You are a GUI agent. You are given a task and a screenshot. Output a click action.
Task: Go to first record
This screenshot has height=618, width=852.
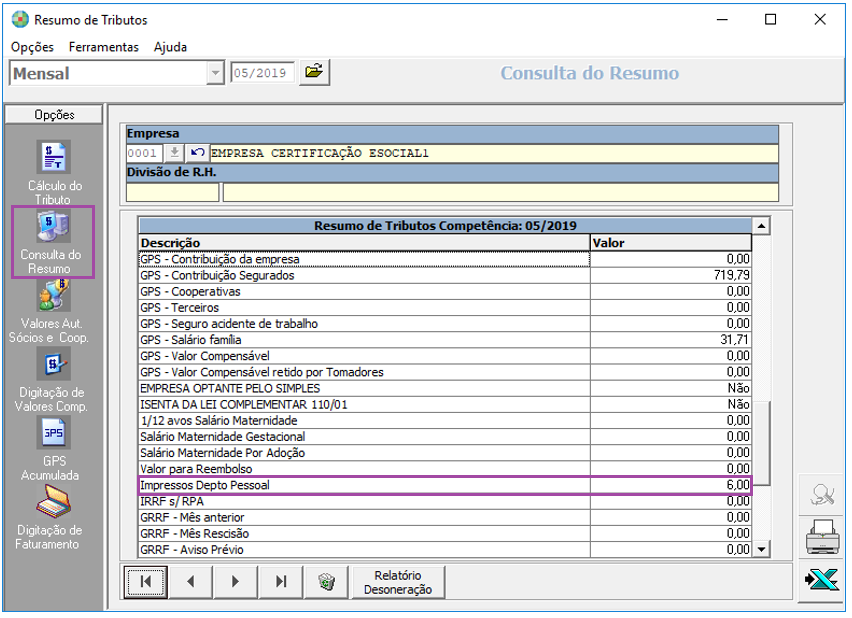(x=146, y=582)
